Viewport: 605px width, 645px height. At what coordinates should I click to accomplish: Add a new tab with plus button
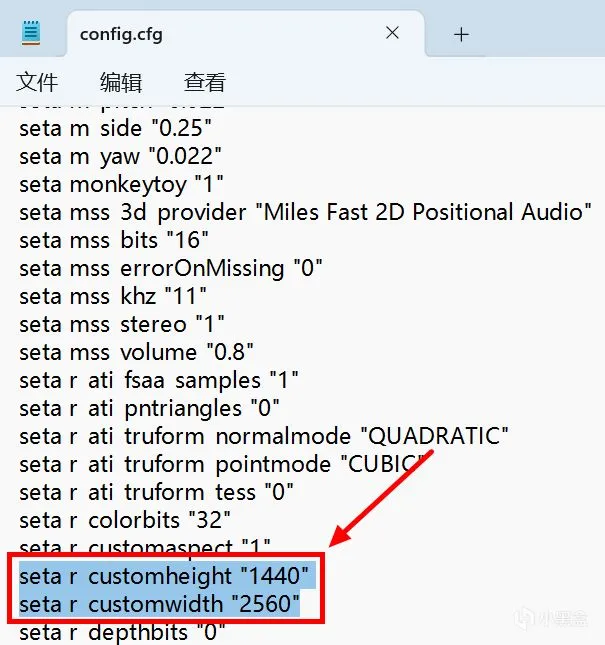pyautogui.click(x=461, y=34)
